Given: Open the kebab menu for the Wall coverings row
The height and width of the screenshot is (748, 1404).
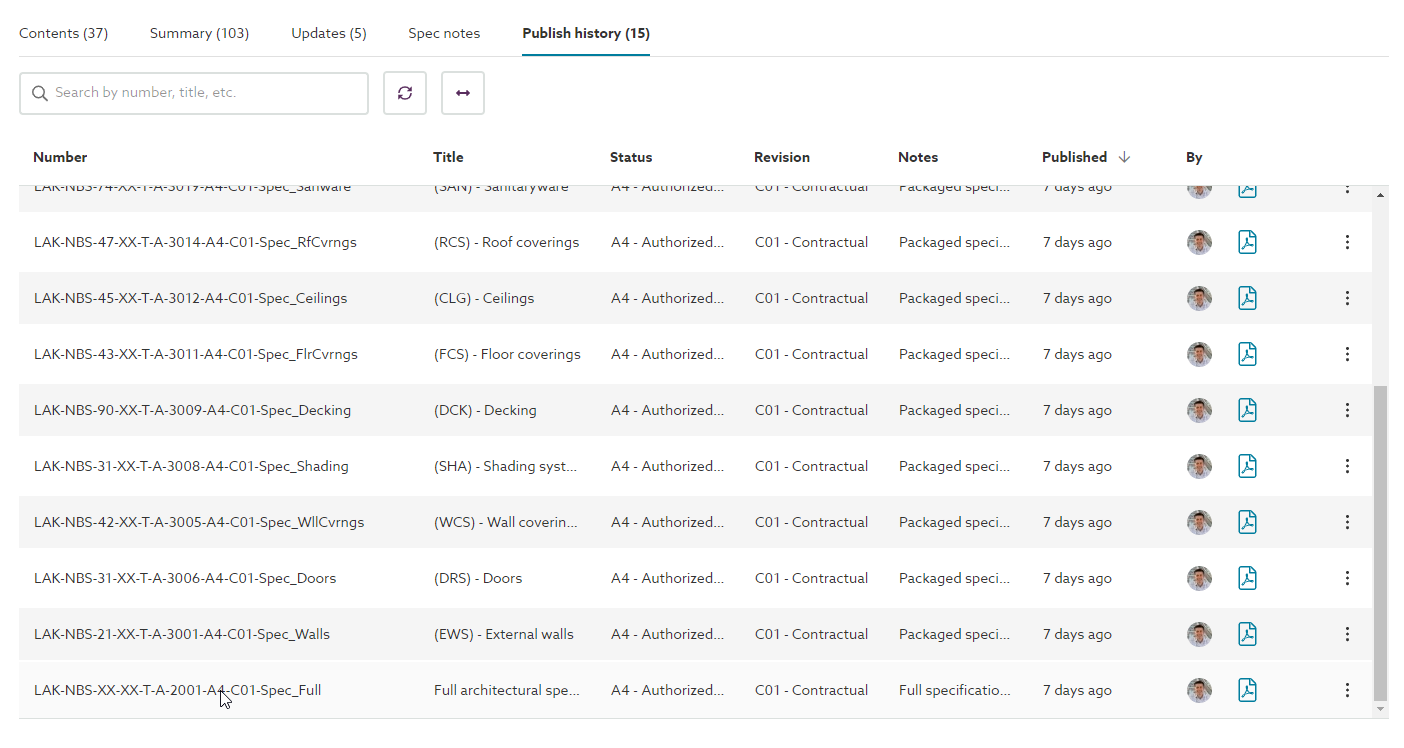Looking at the screenshot, I should click(1347, 522).
